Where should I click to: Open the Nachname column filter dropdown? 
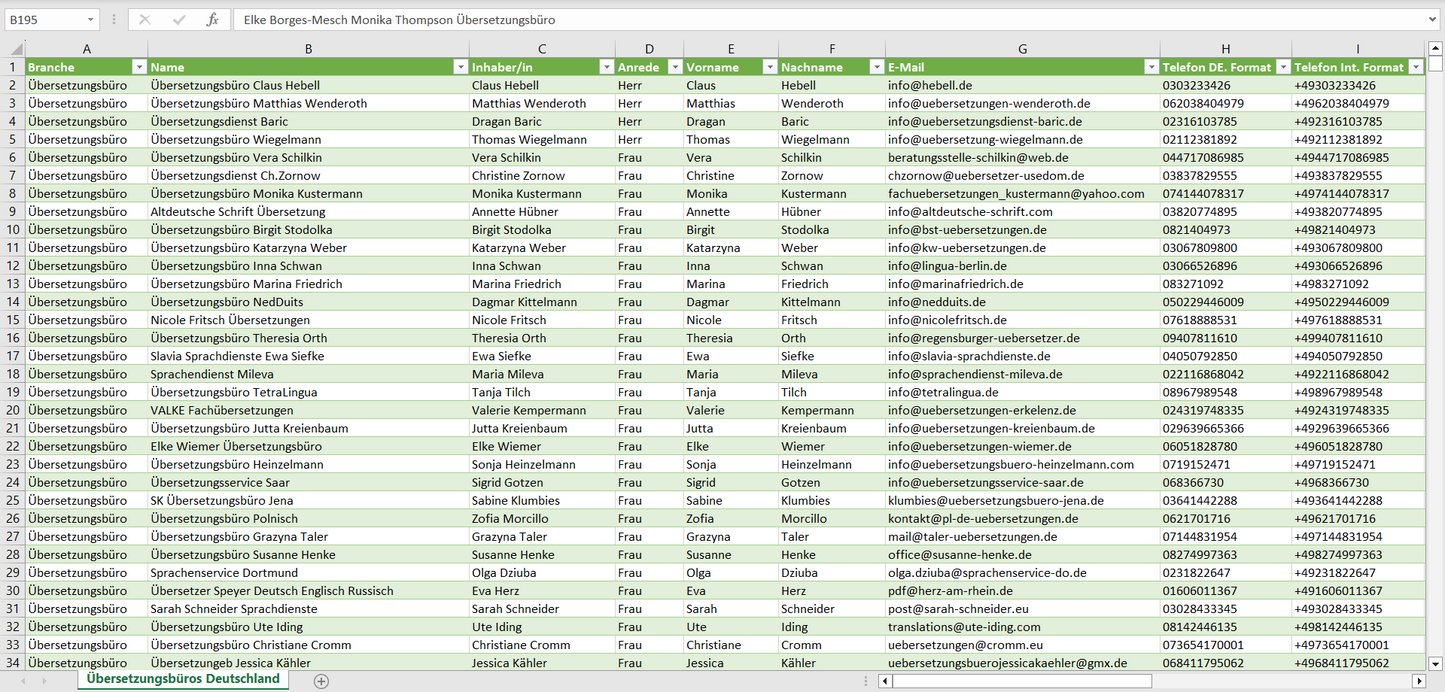click(874, 67)
